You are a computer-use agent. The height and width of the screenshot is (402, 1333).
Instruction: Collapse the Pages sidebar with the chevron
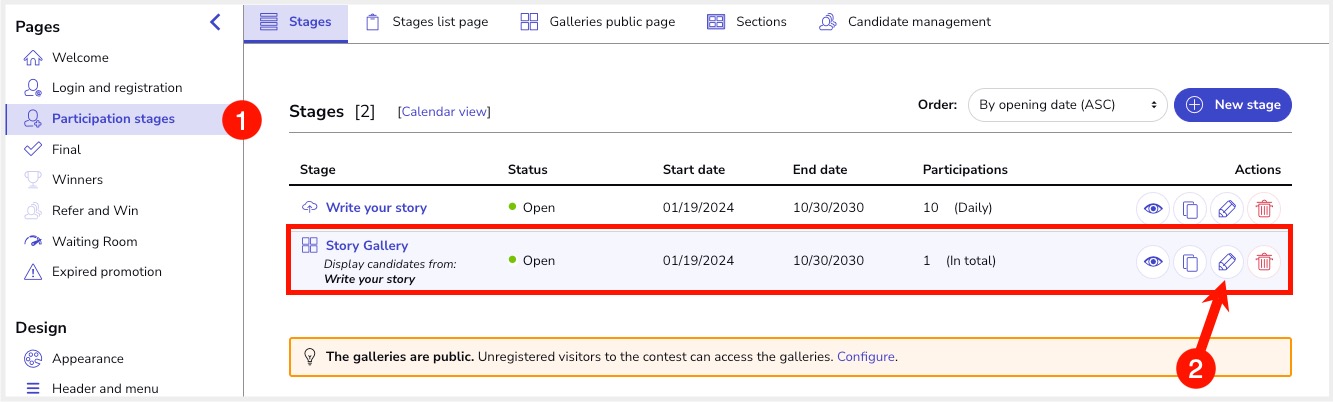(x=215, y=22)
